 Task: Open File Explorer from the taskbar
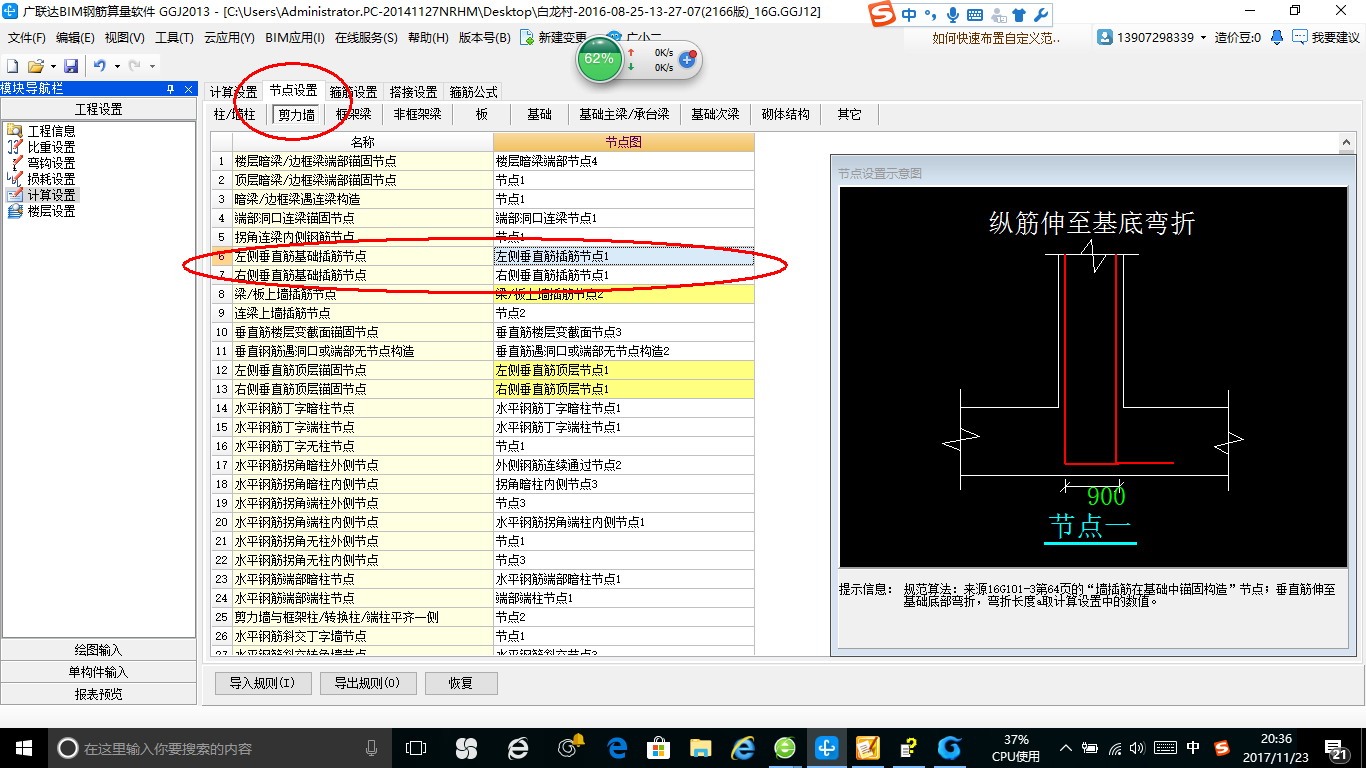click(x=700, y=747)
